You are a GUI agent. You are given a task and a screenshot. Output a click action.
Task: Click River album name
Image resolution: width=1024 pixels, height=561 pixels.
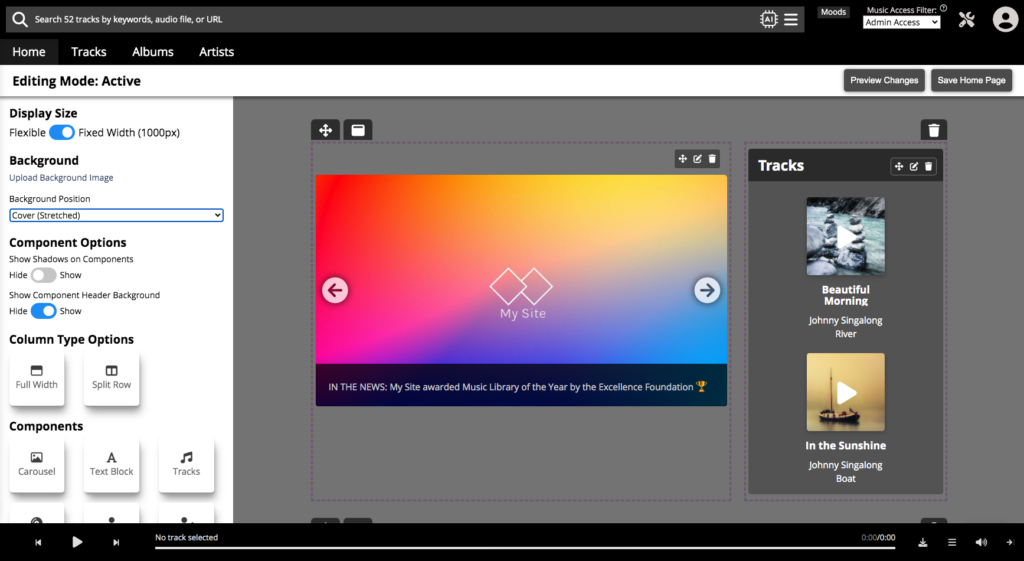click(846, 334)
